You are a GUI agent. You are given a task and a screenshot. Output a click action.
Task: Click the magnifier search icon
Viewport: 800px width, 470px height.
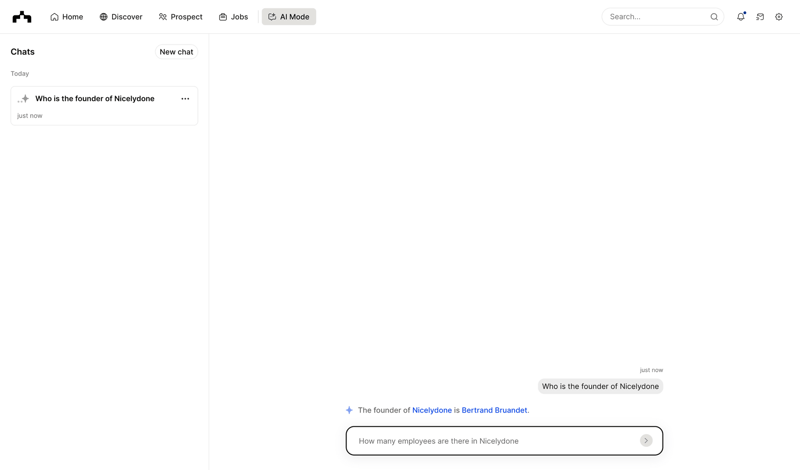pos(714,17)
